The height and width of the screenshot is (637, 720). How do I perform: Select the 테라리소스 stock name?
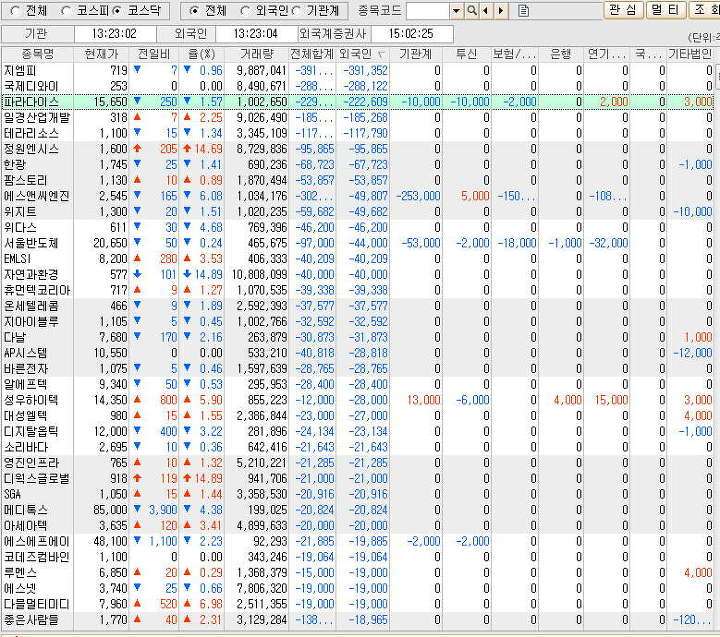click(31, 133)
